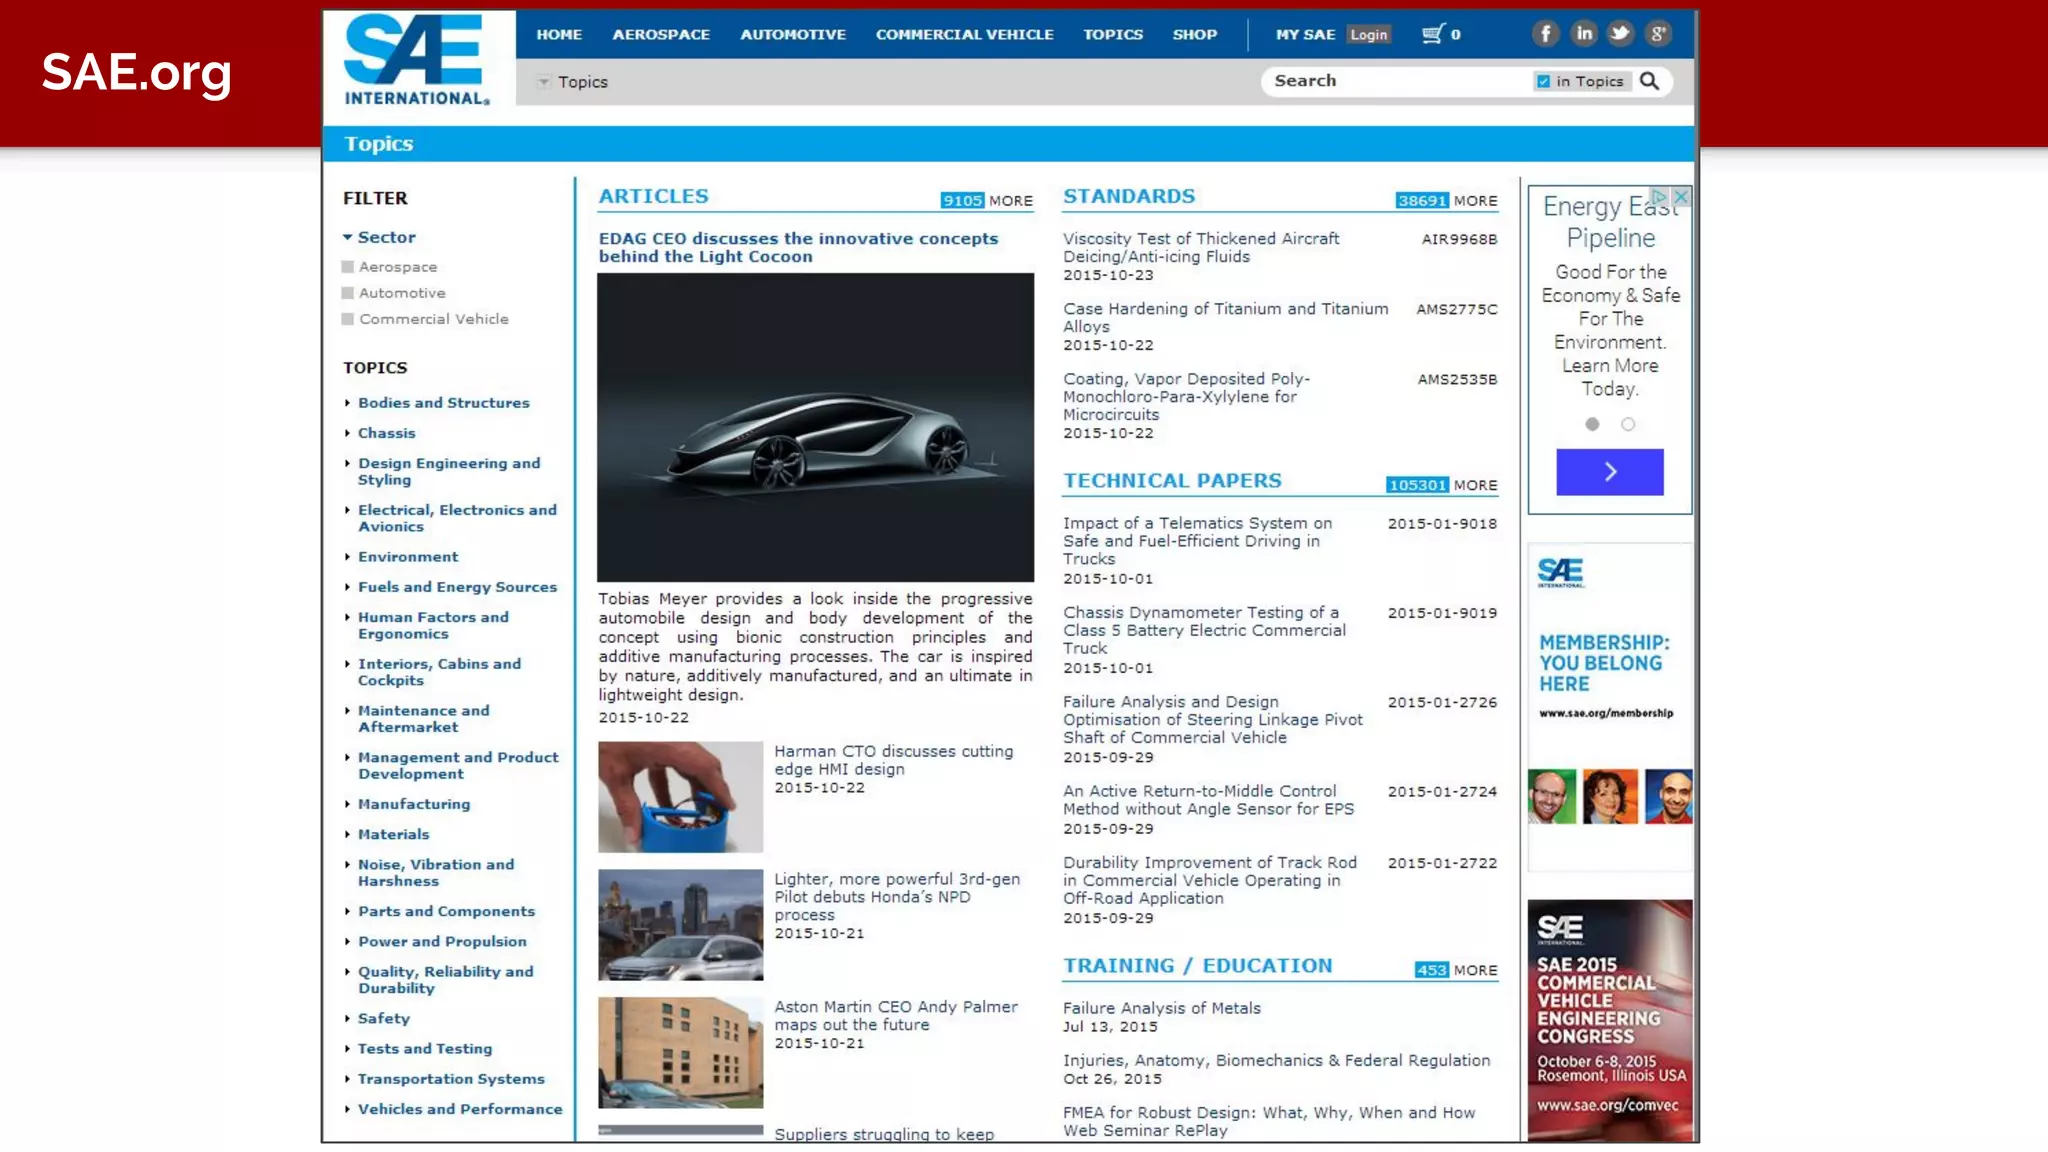This screenshot has height=1152, width=2048.
Task: Open the Materials topic link
Action: 393,834
